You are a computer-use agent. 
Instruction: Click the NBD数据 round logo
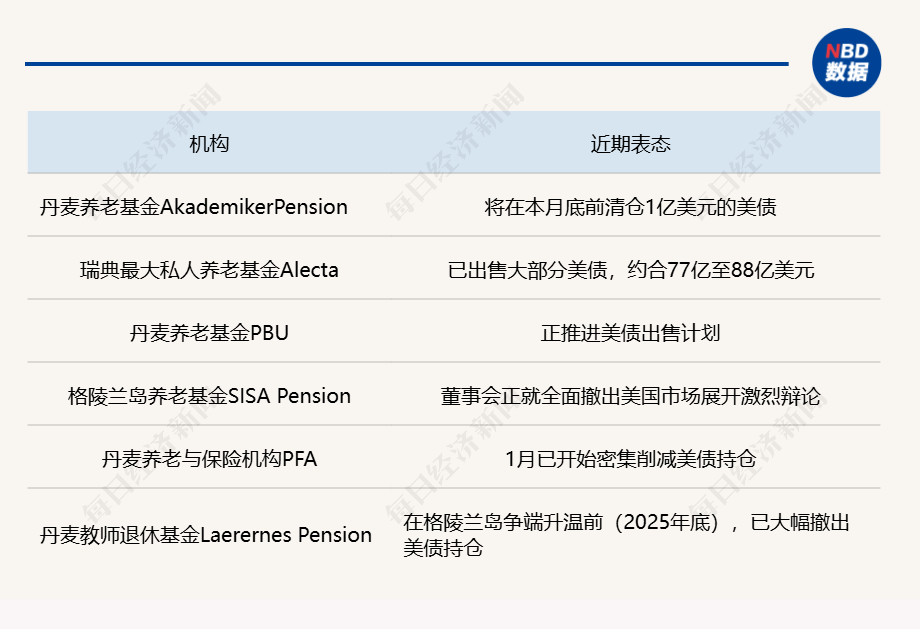pos(846,63)
